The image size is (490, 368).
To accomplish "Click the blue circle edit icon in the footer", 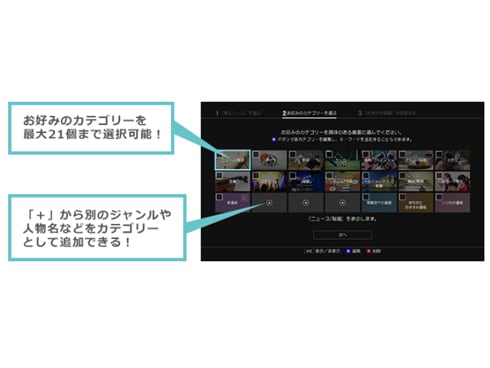I will coord(348,251).
